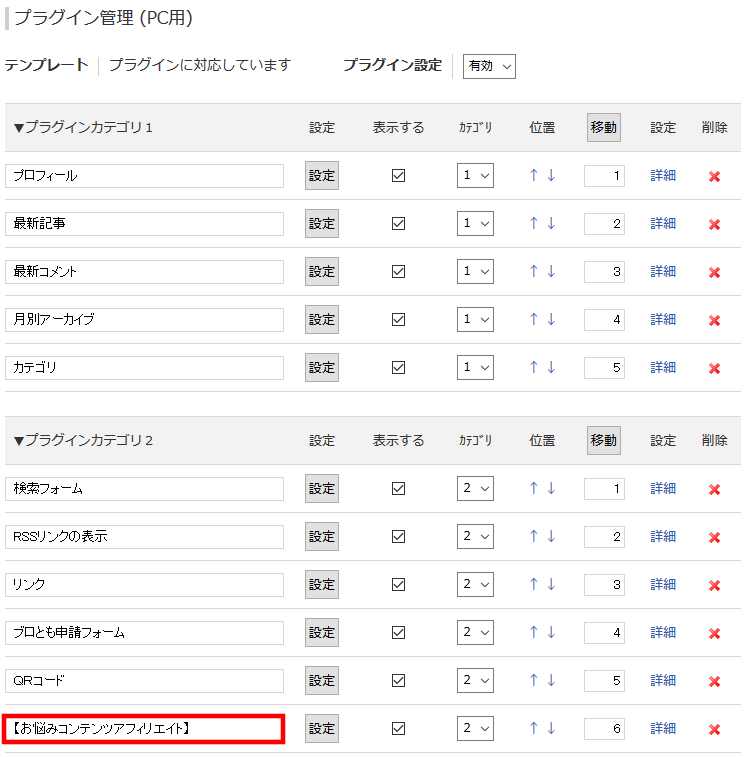
Task: Open 詳細 link for QRコード
Action: pos(663,680)
